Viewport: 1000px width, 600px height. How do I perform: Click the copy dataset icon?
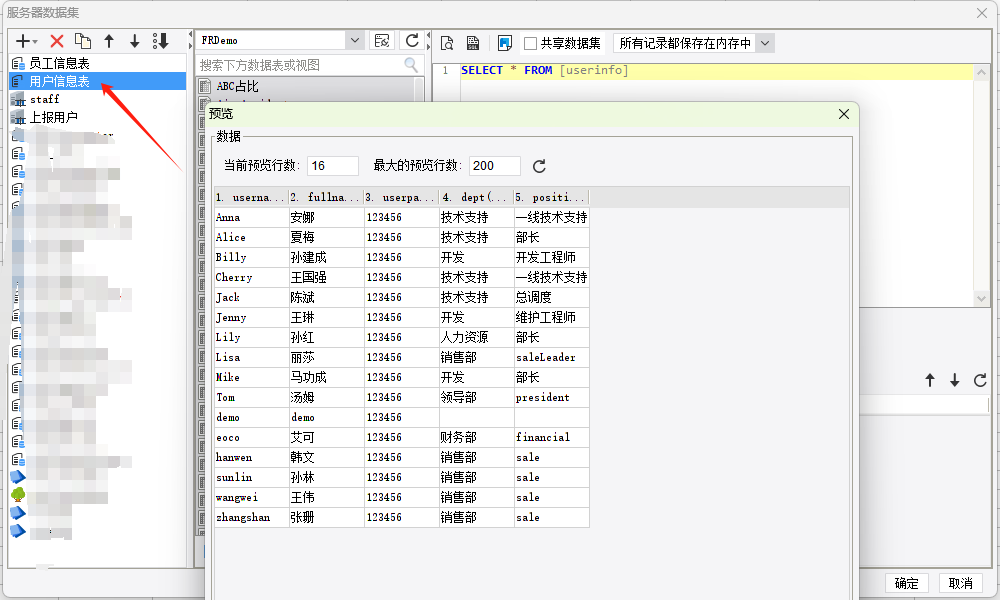tap(83, 41)
